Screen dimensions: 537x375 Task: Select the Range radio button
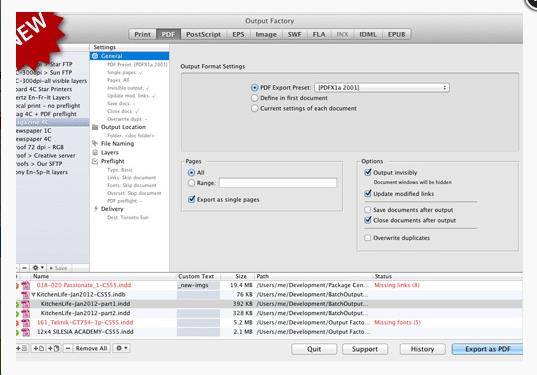[191, 183]
